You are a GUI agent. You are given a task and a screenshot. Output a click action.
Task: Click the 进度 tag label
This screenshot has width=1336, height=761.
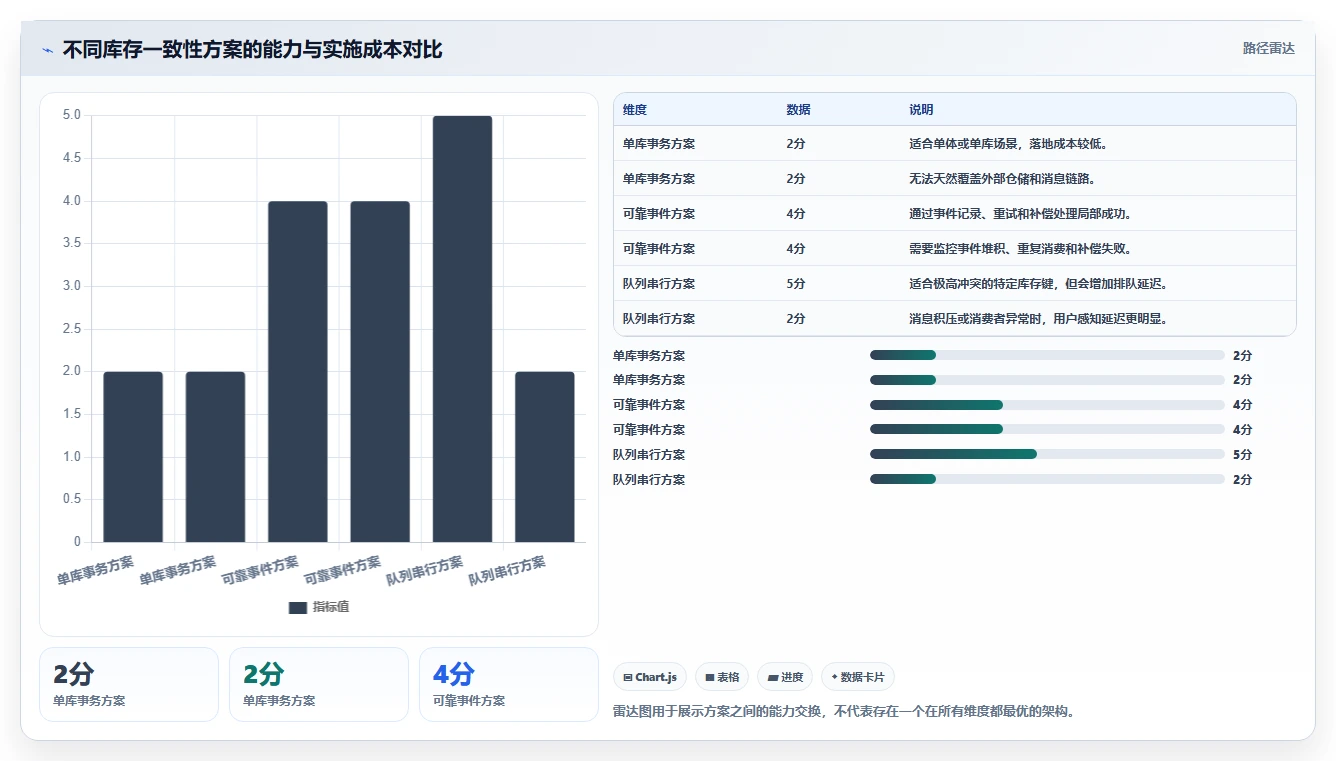coord(792,677)
